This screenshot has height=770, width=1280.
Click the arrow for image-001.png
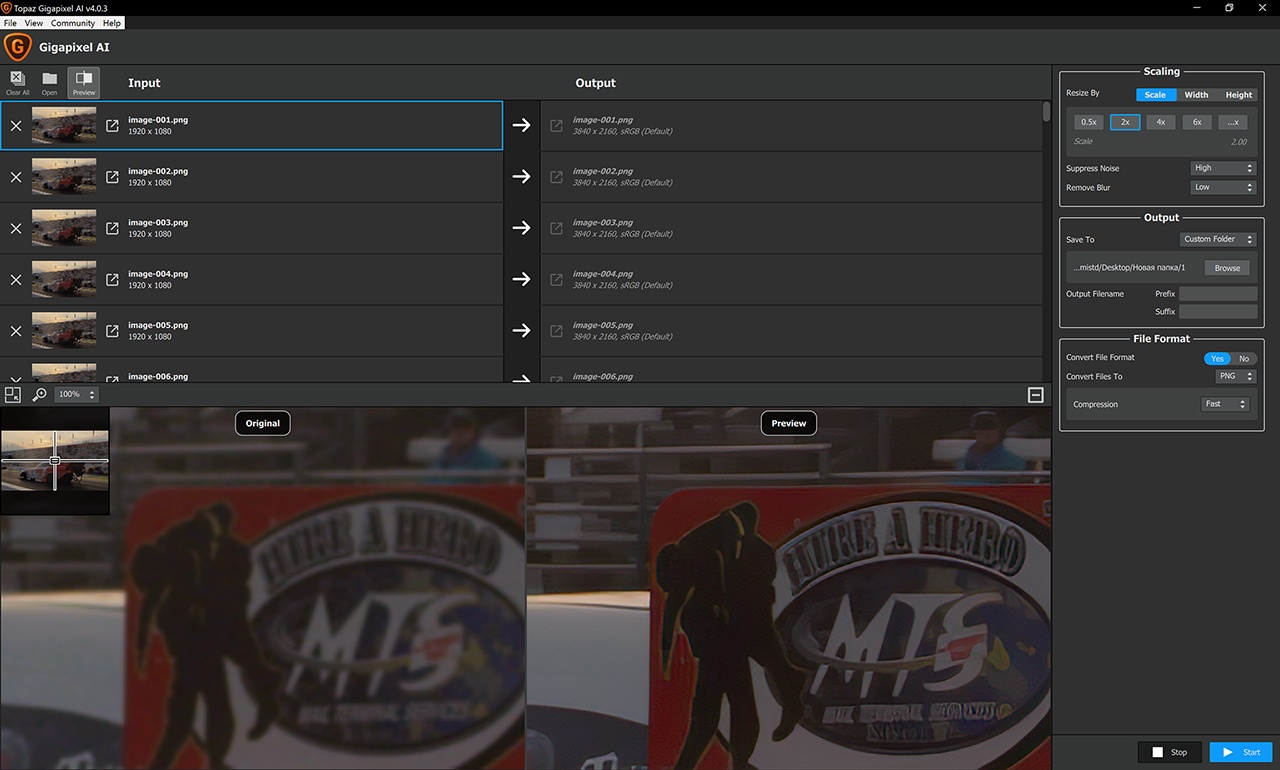click(x=521, y=126)
